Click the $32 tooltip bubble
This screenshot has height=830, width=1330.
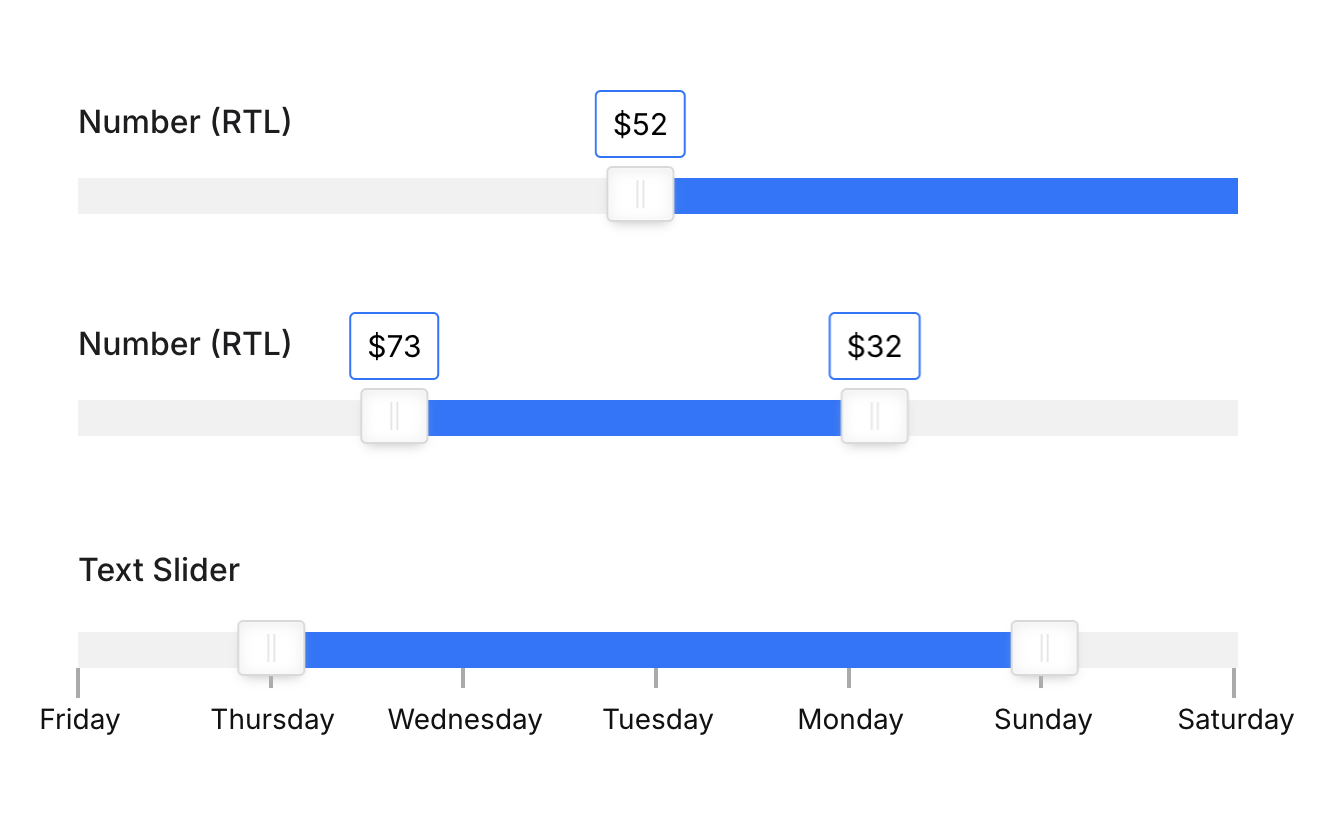pyautogui.click(x=874, y=346)
